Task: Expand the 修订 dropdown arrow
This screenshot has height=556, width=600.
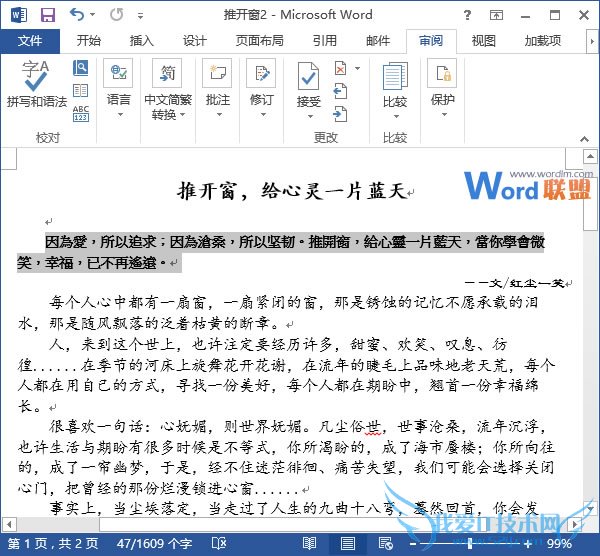Action: (263, 114)
